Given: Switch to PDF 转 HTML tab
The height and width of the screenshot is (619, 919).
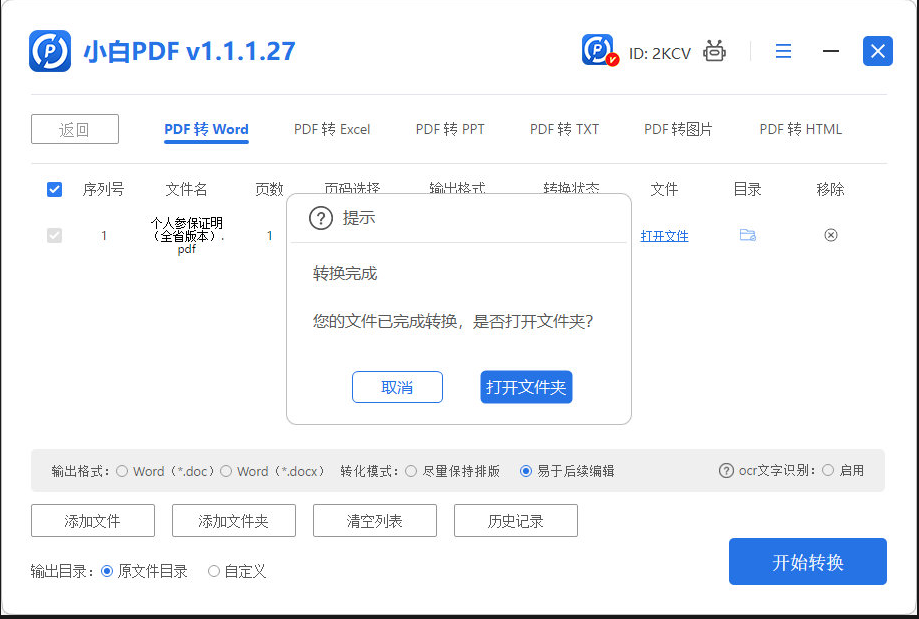Looking at the screenshot, I should [x=801, y=130].
